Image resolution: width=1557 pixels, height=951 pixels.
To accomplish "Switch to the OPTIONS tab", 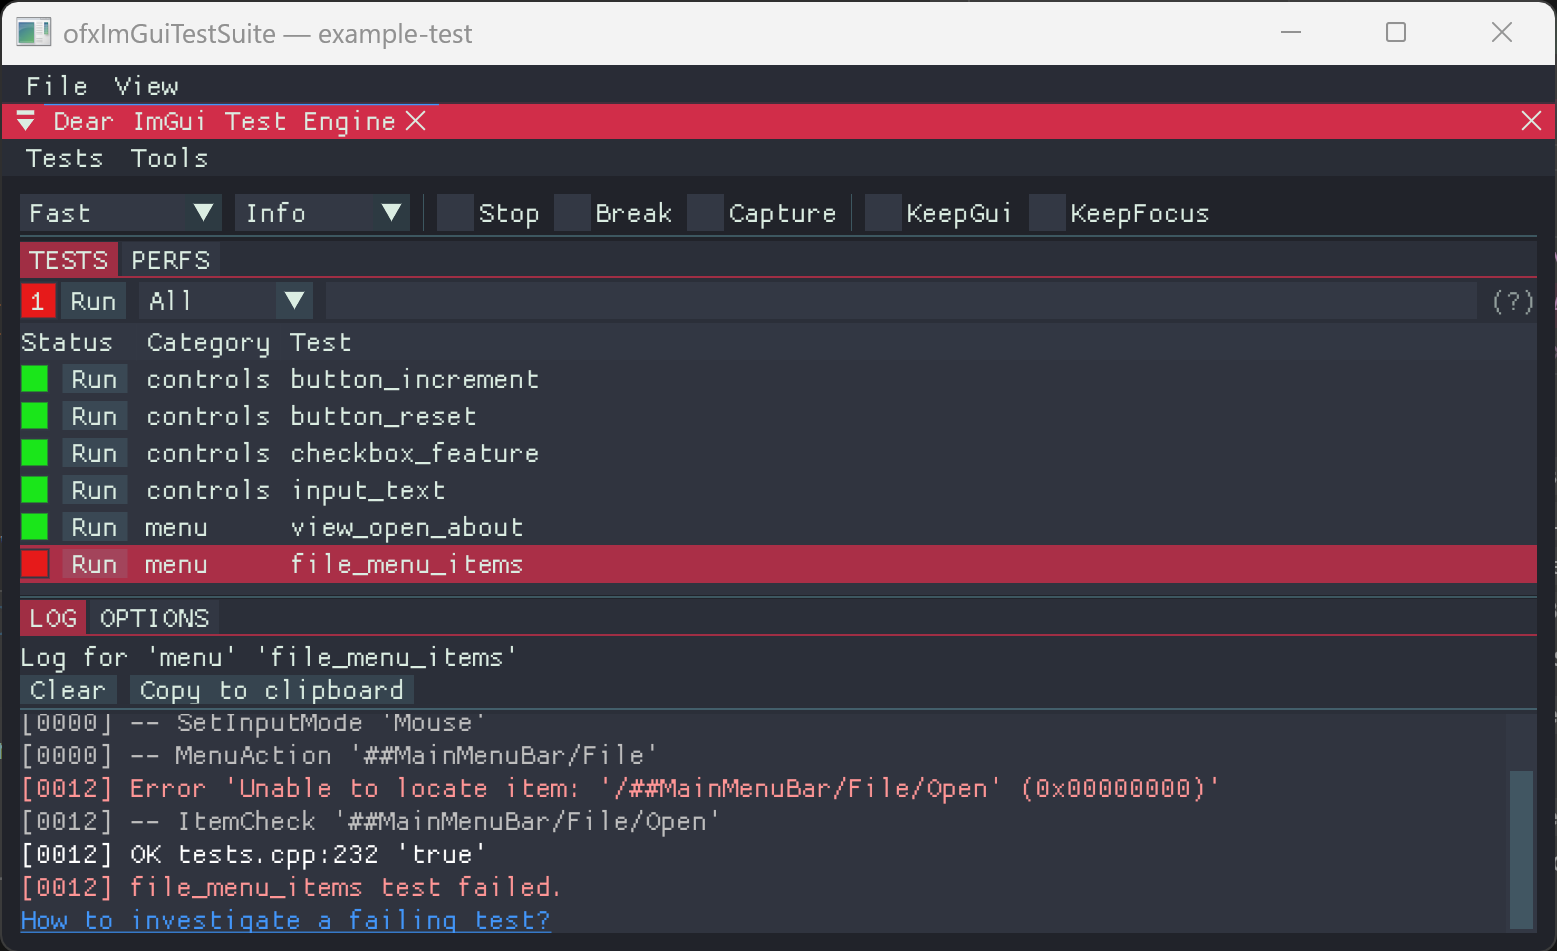I will click(x=154, y=618).
